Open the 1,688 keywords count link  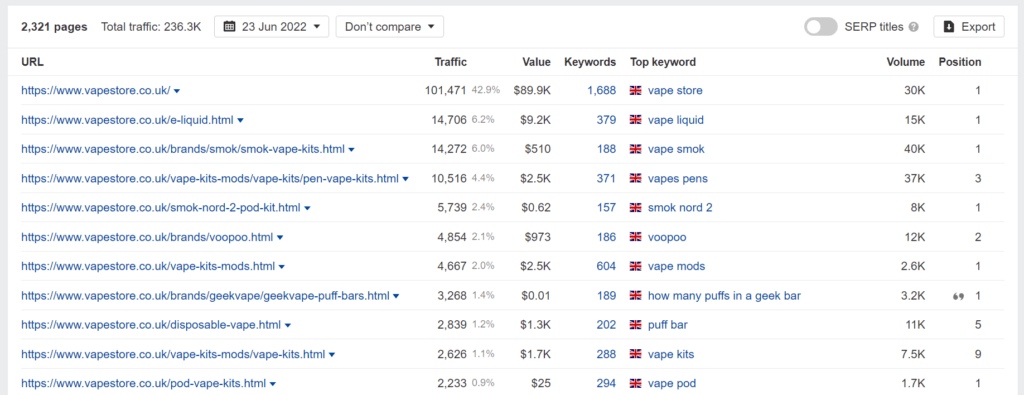(x=601, y=91)
